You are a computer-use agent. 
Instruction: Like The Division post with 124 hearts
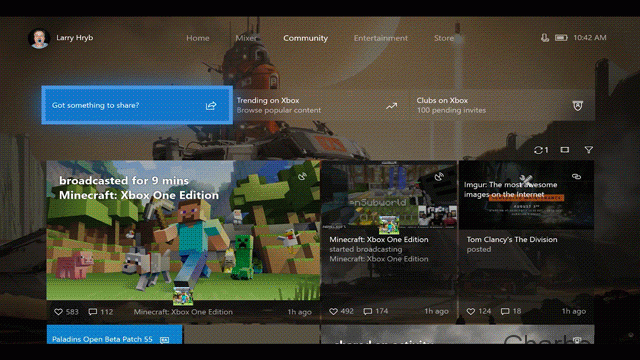(x=471, y=311)
